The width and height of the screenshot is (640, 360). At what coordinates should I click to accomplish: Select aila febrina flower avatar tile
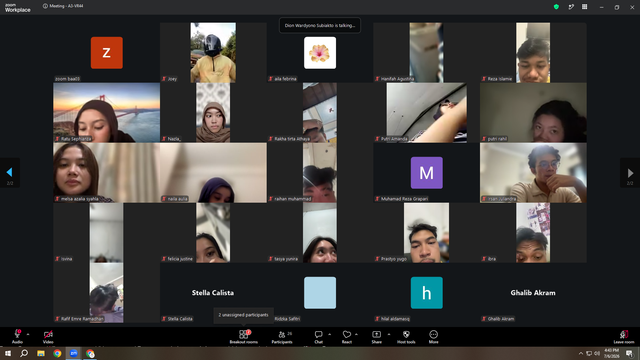[x=320, y=53]
